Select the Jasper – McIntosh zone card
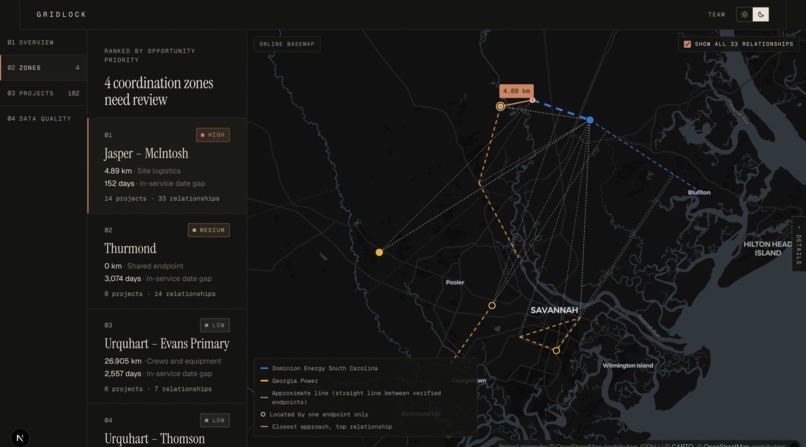 (168, 165)
